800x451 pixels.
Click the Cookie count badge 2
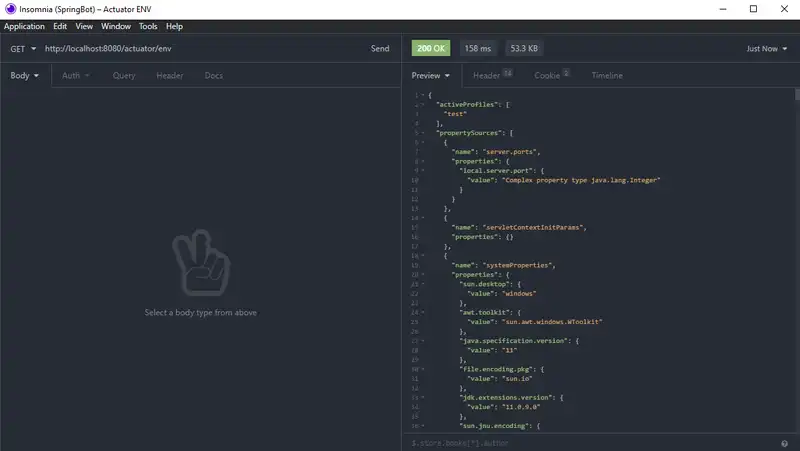(566, 73)
